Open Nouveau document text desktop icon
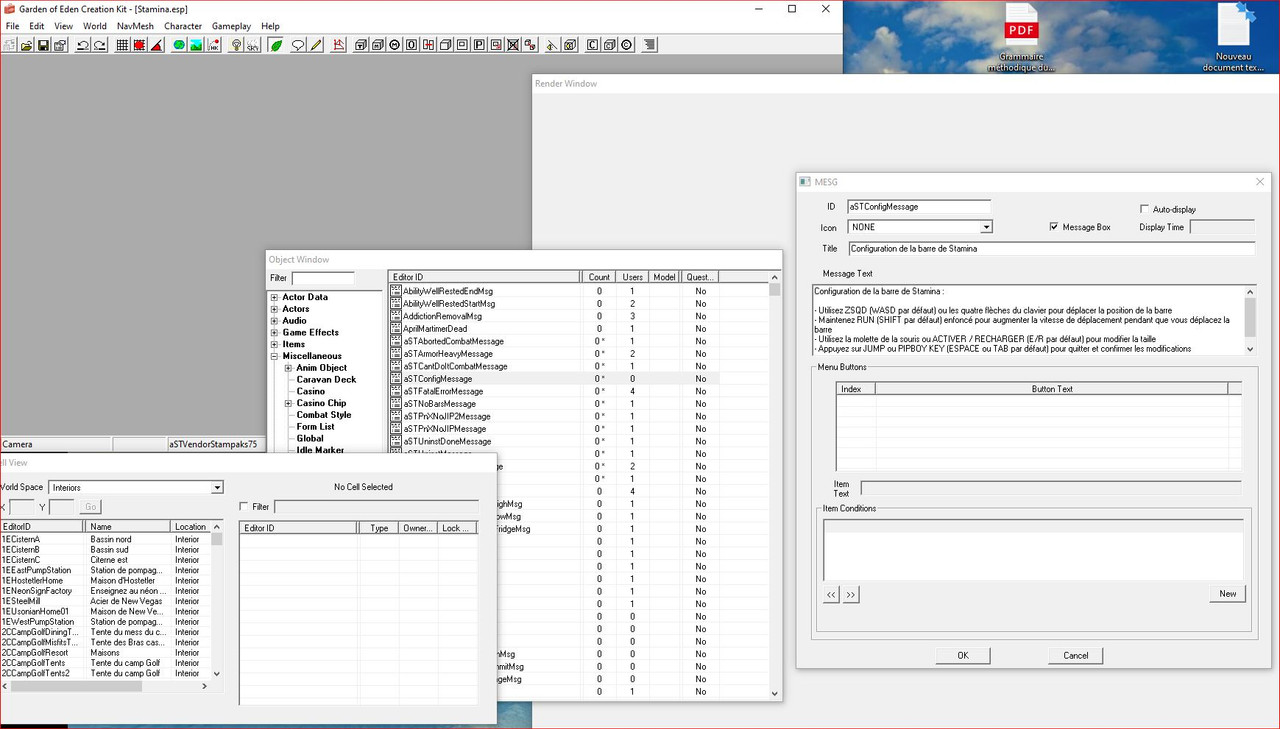The image size is (1280, 729). pos(1233,38)
